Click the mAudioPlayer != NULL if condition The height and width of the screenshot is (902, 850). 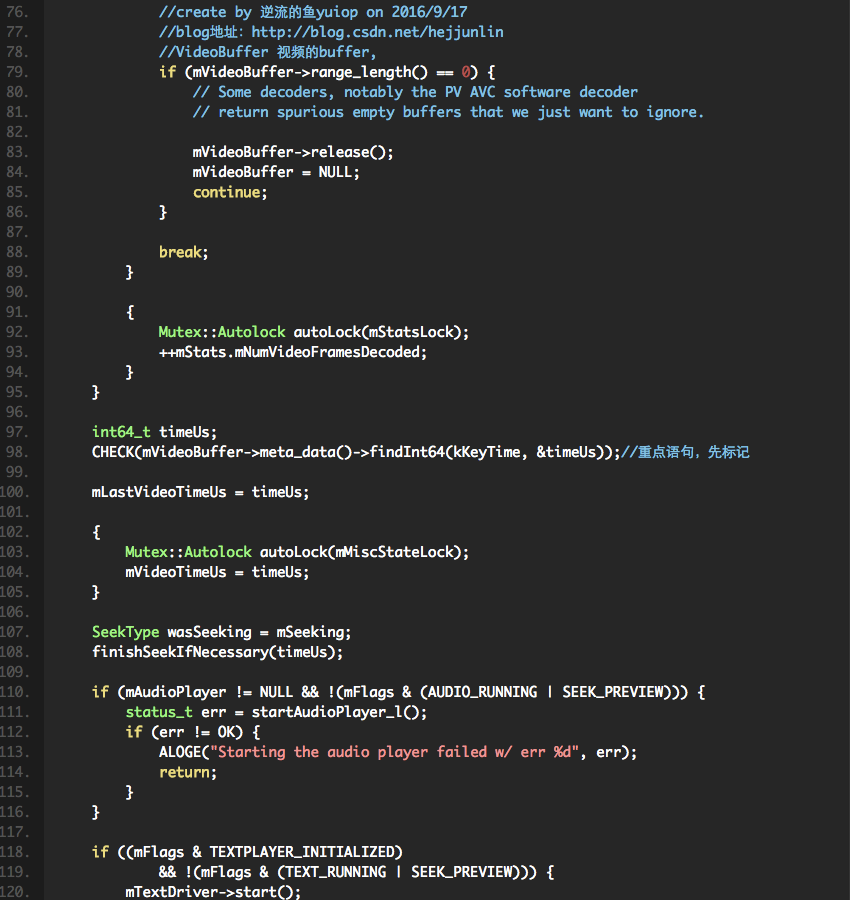[x=399, y=692]
